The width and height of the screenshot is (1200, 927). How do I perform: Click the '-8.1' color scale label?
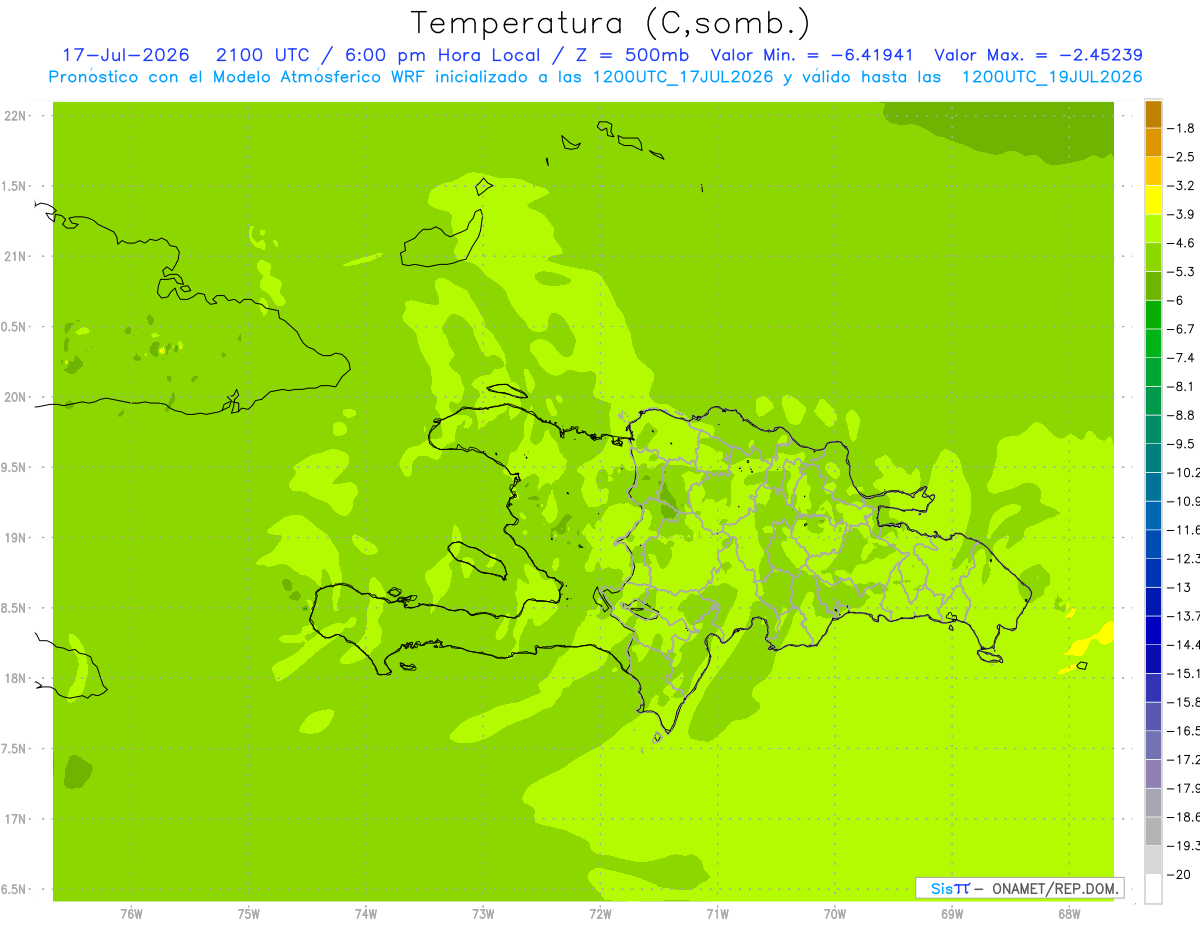coord(1182,386)
